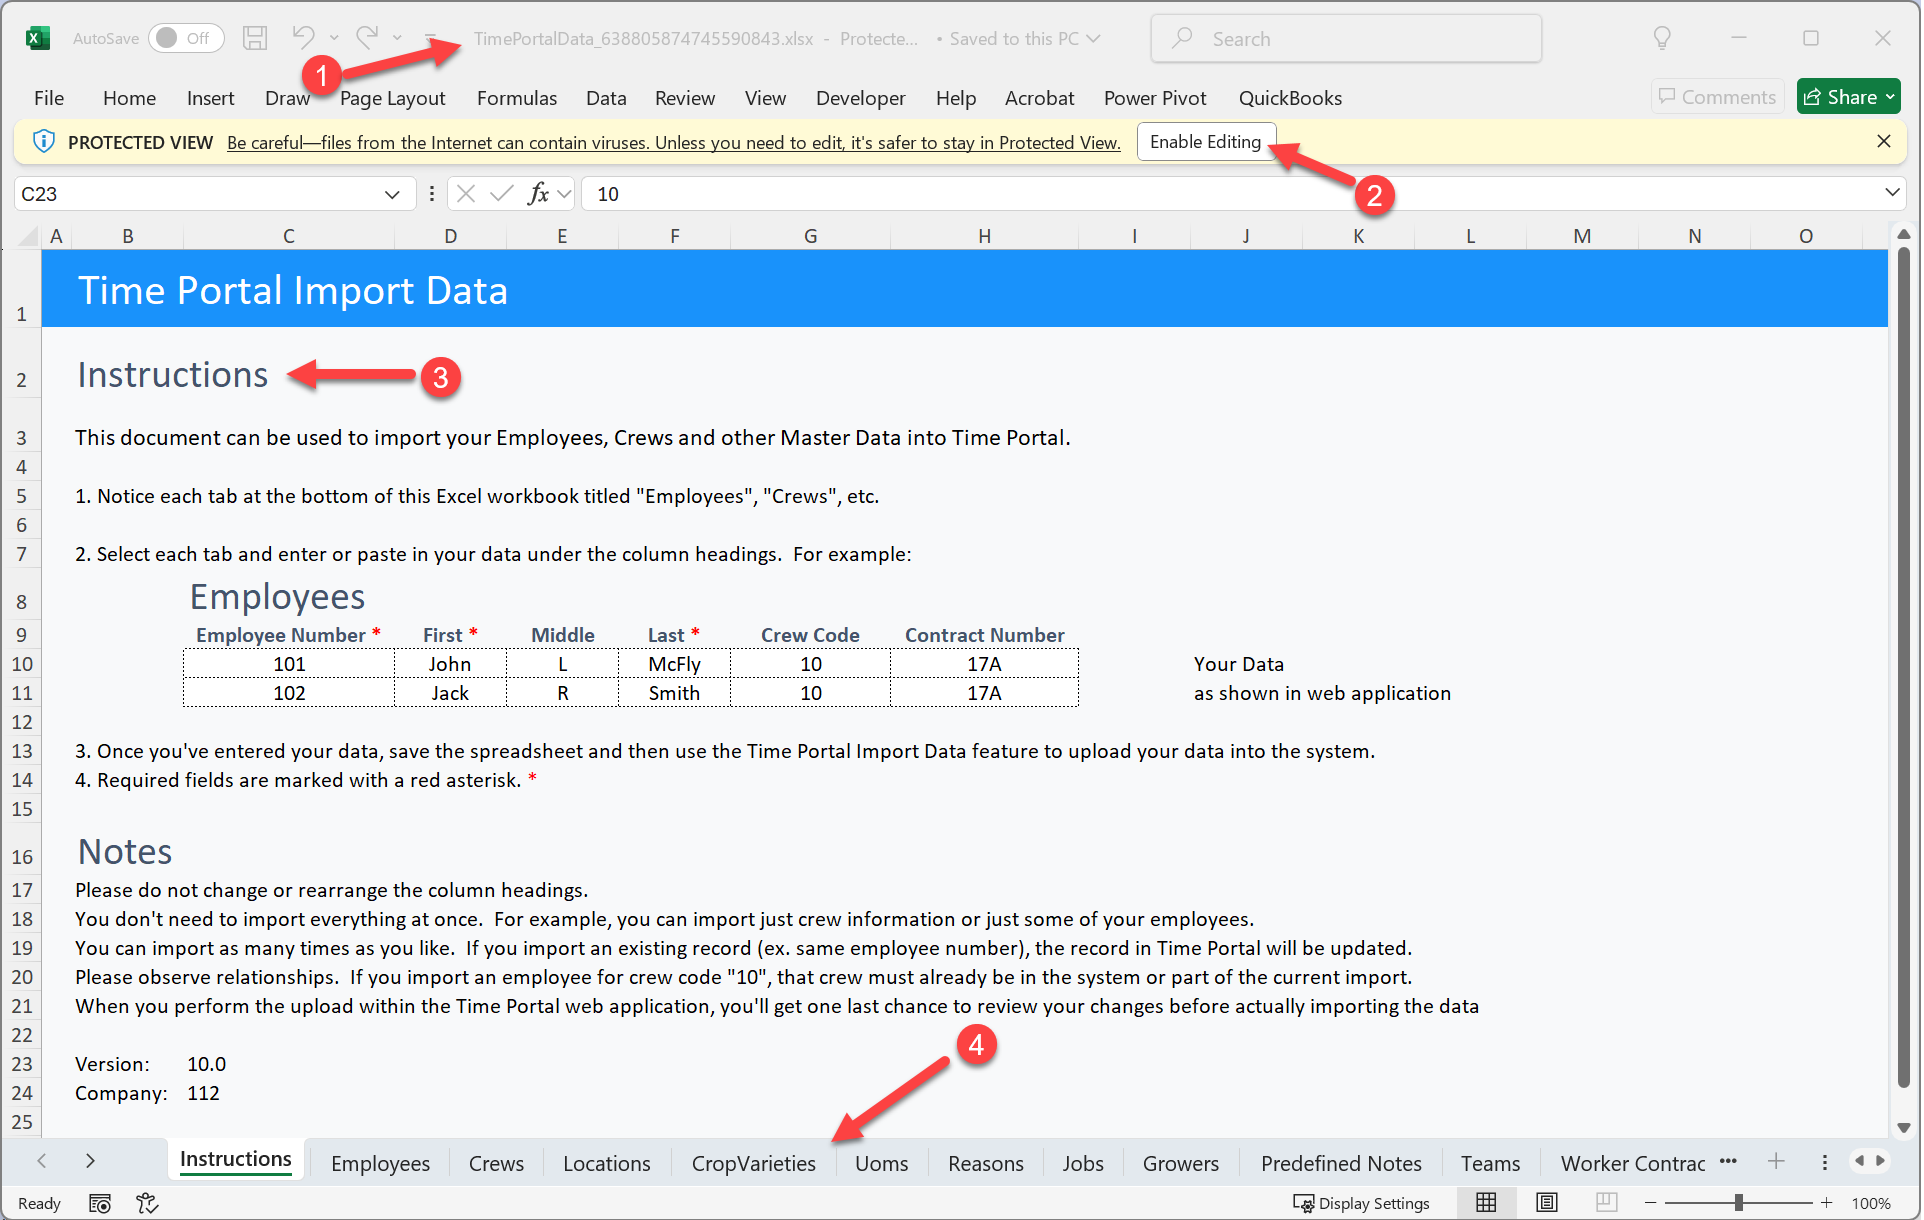The image size is (1924, 1220).
Task: Open the Power Pivot tab
Action: click(1155, 98)
